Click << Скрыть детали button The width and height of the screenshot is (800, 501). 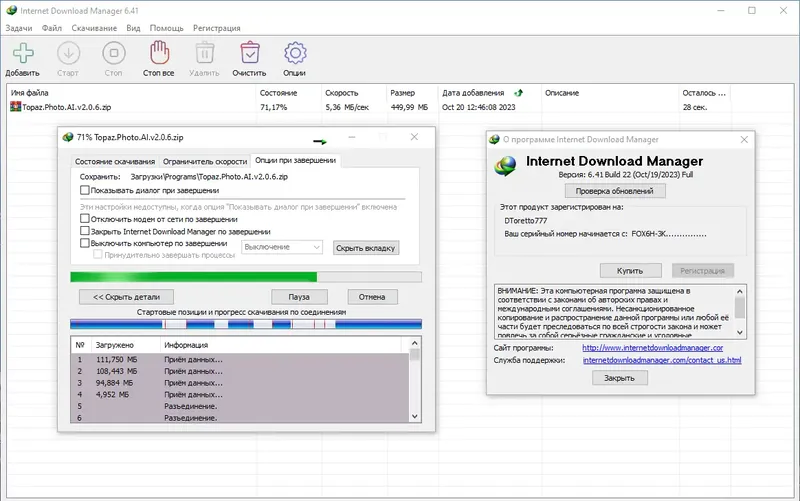[126, 297]
